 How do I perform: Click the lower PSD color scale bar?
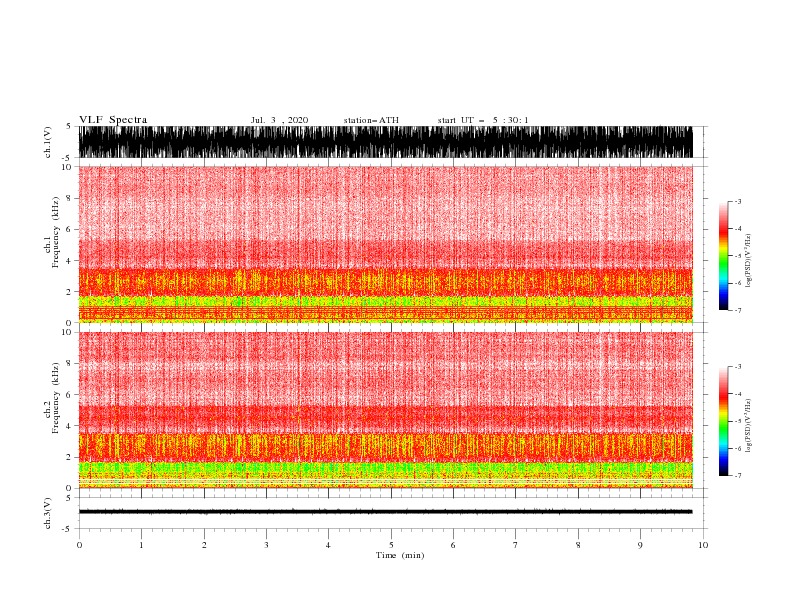723,421
